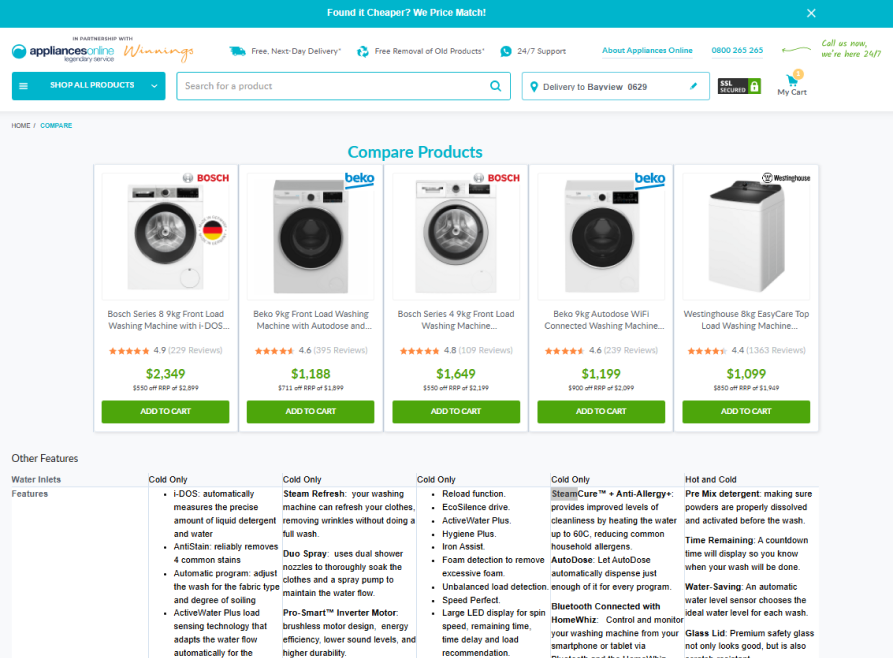Open the Delivery to Bayview selector
Screen dimensions: 893x658
616,87
